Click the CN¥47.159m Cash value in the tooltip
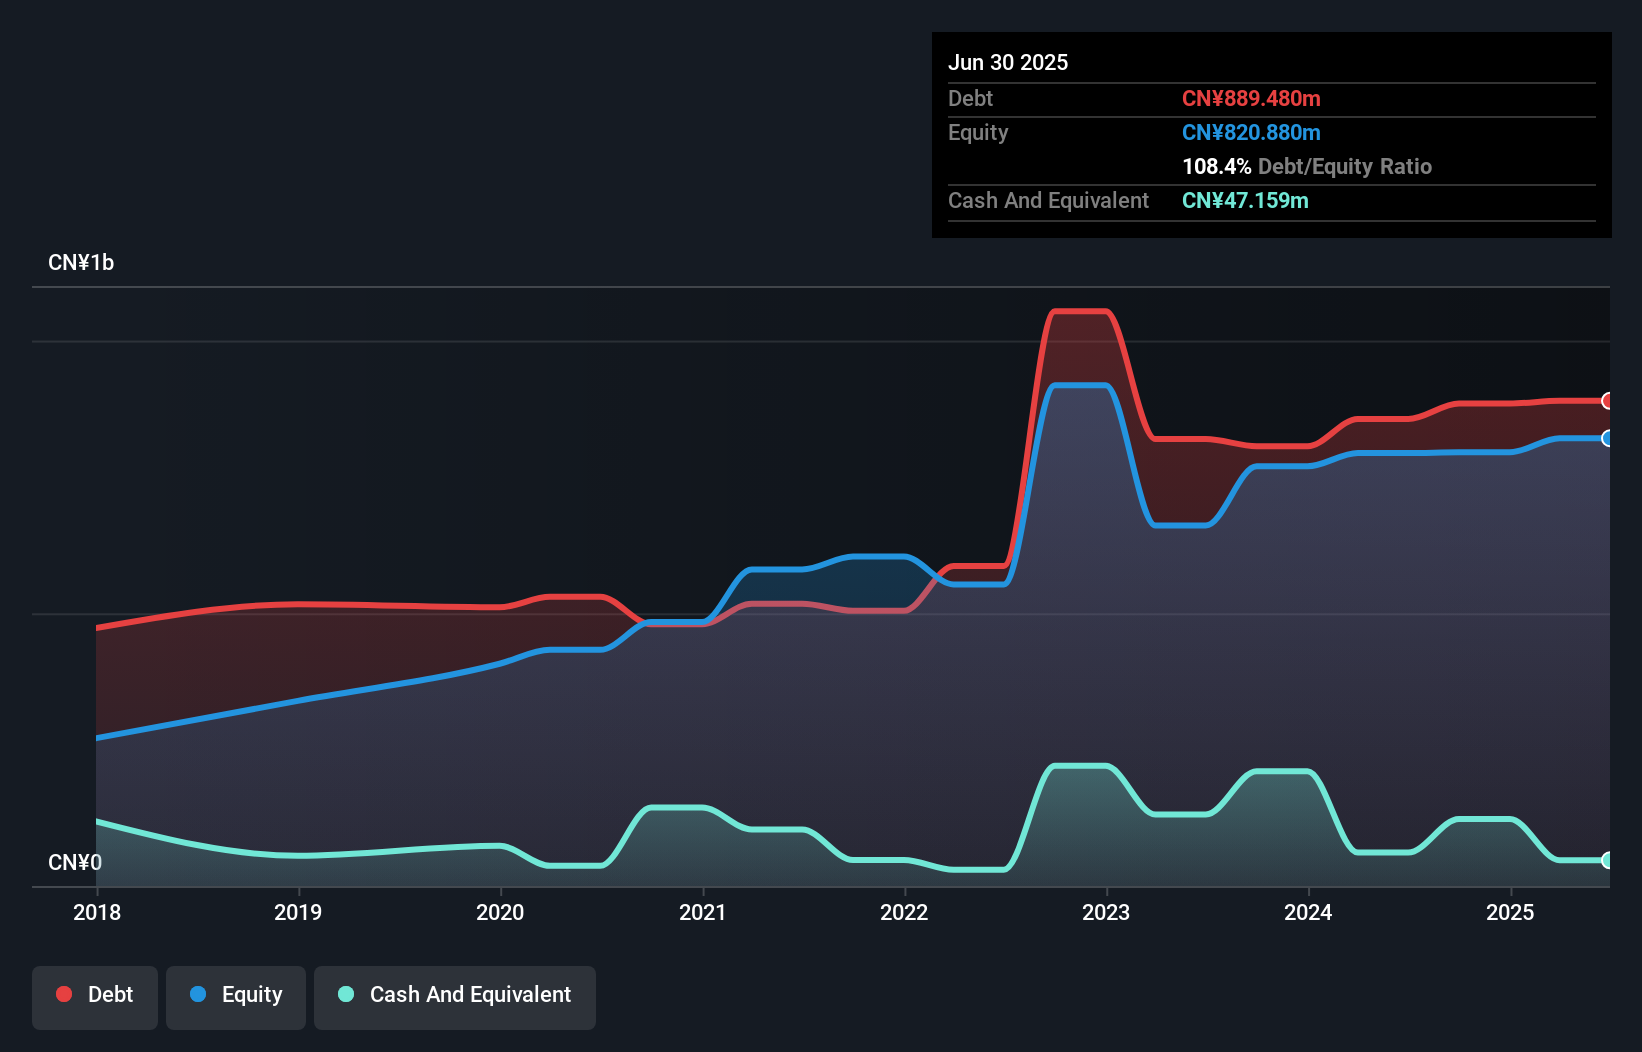Image resolution: width=1642 pixels, height=1052 pixels. coord(1244,200)
